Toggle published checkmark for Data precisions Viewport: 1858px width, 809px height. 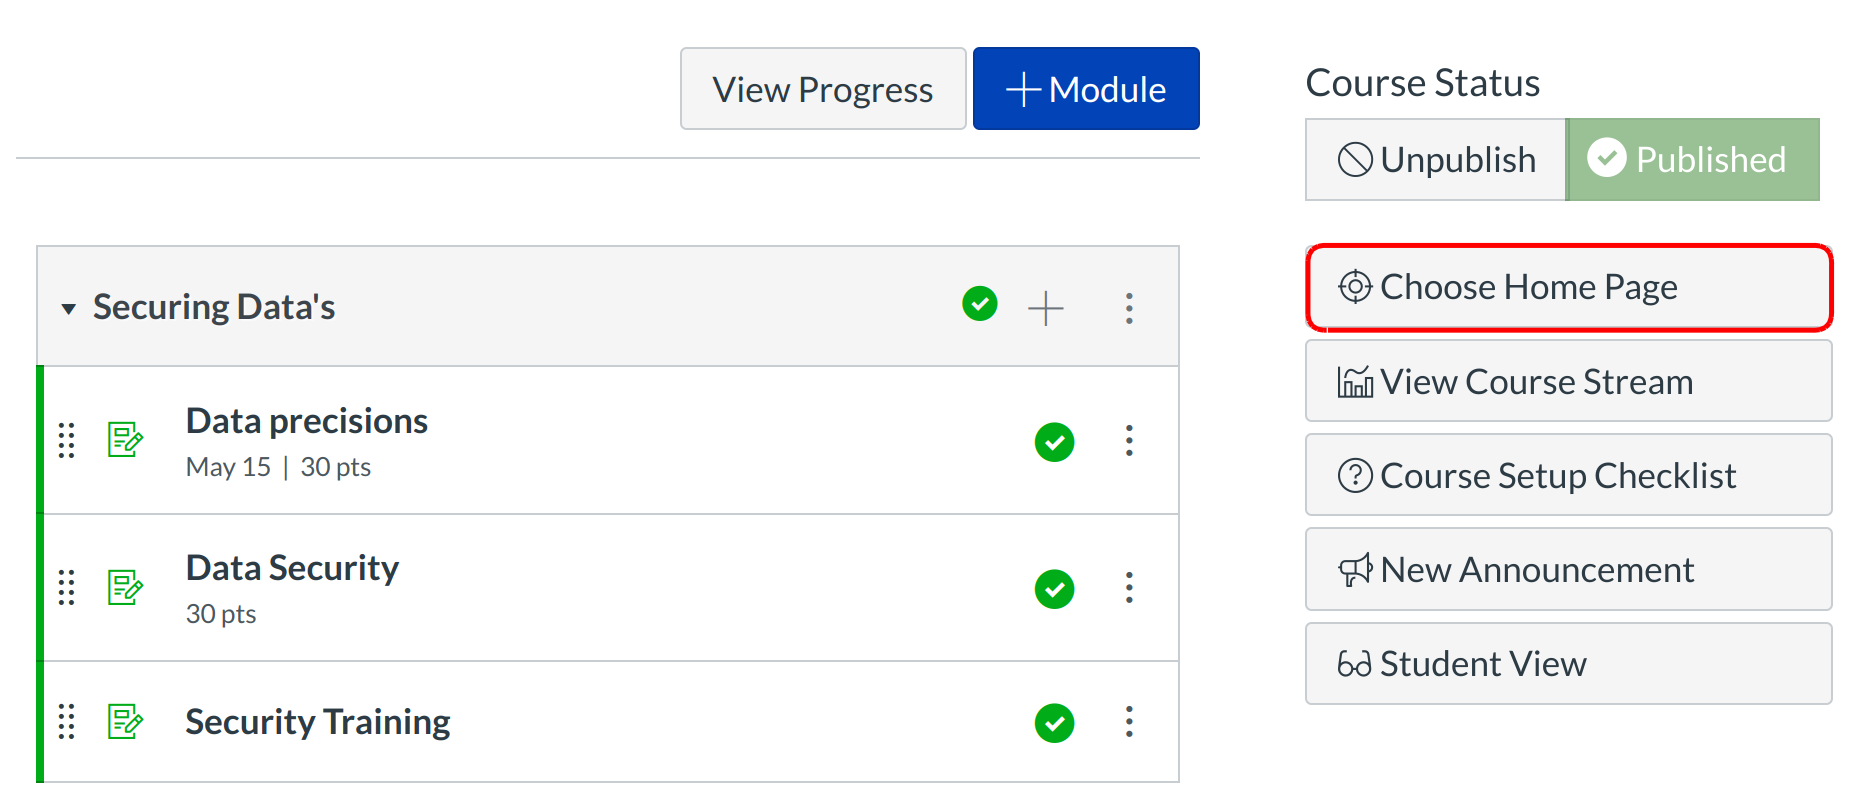[x=1054, y=442]
